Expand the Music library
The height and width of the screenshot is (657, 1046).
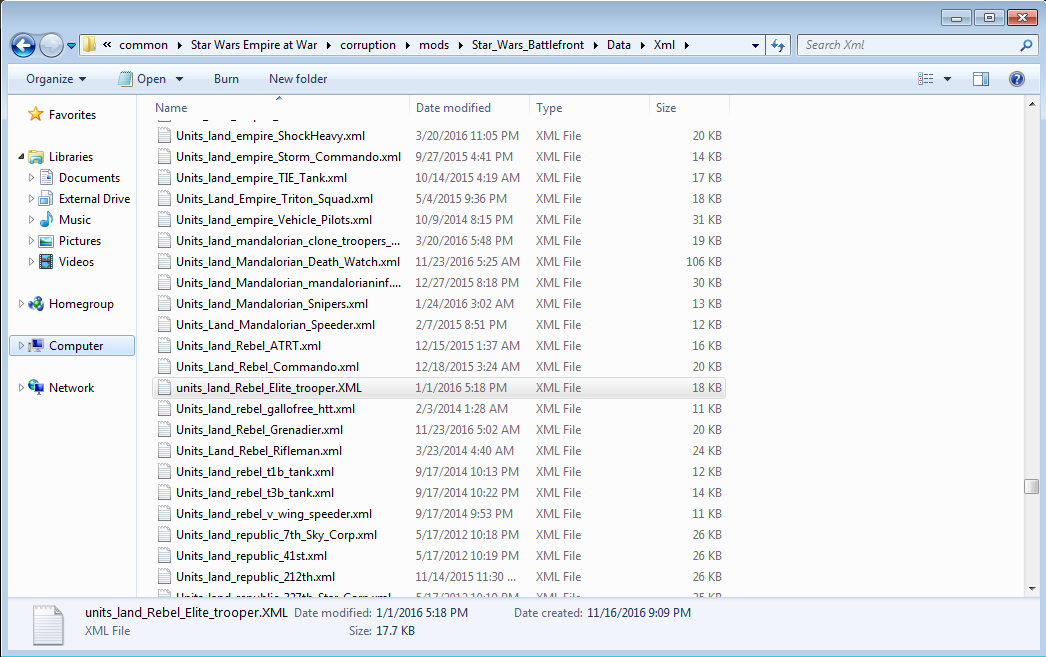pos(31,219)
